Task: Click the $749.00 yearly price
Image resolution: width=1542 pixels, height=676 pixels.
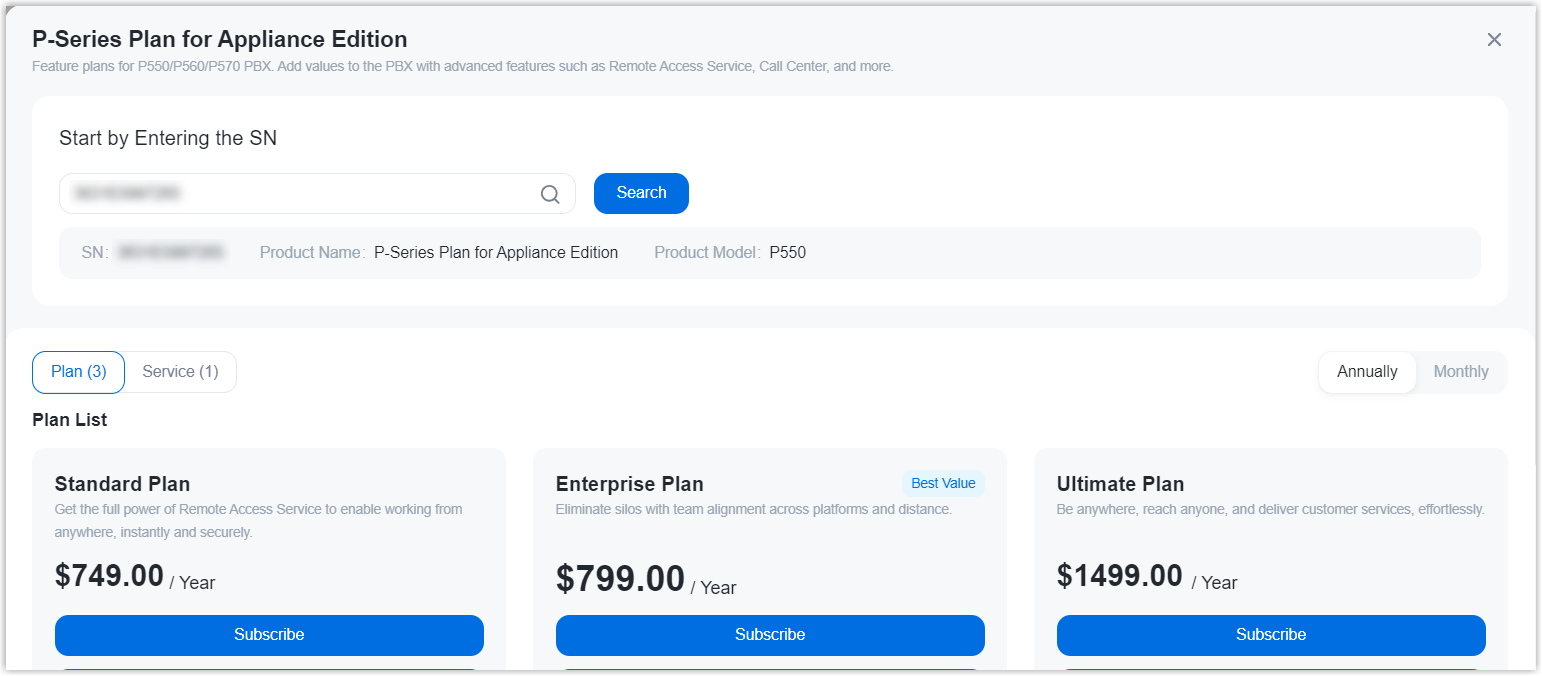Action: click(x=110, y=576)
